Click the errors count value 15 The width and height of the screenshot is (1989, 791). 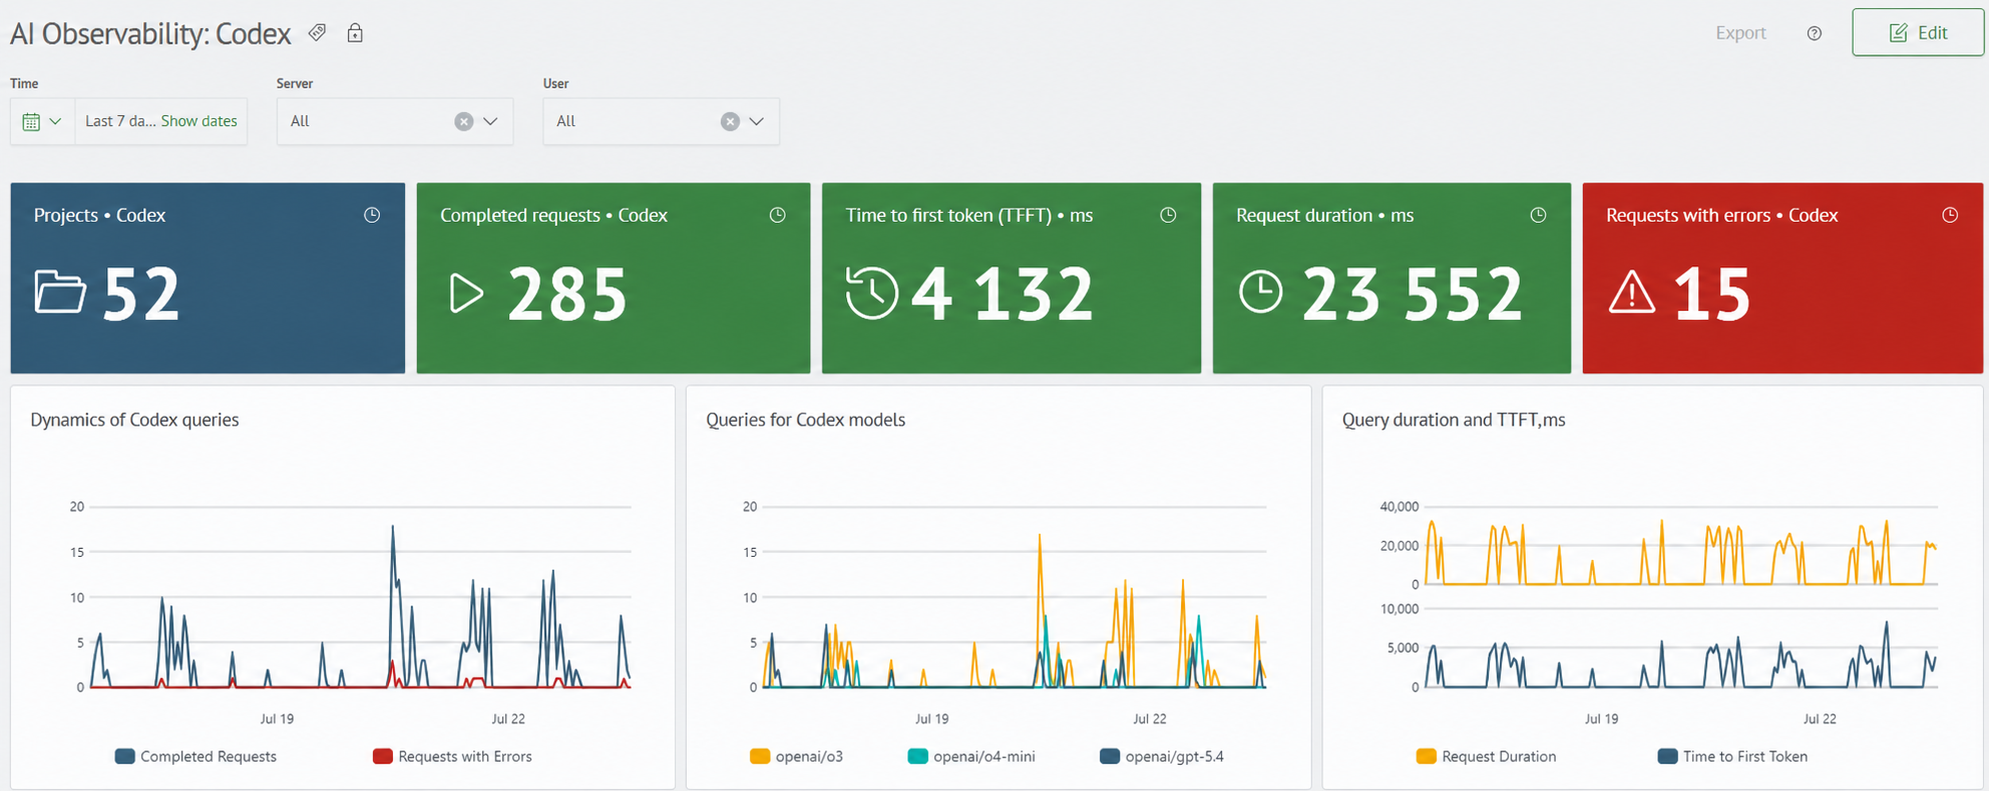1713,294
